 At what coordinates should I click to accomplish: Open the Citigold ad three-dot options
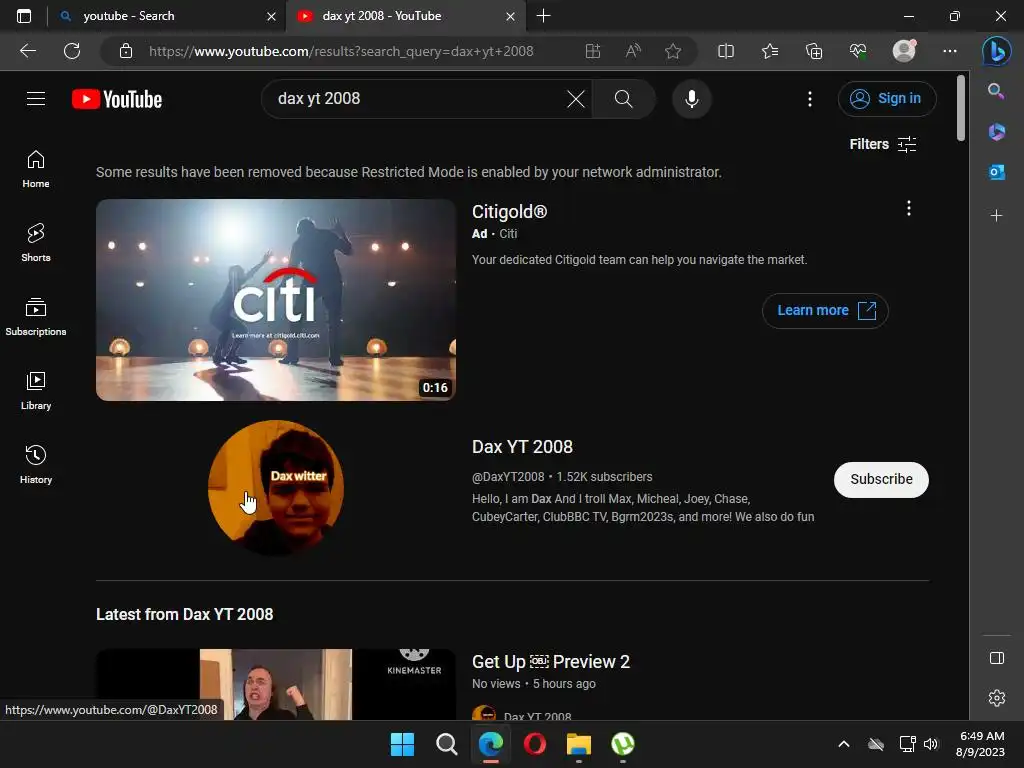coord(908,208)
